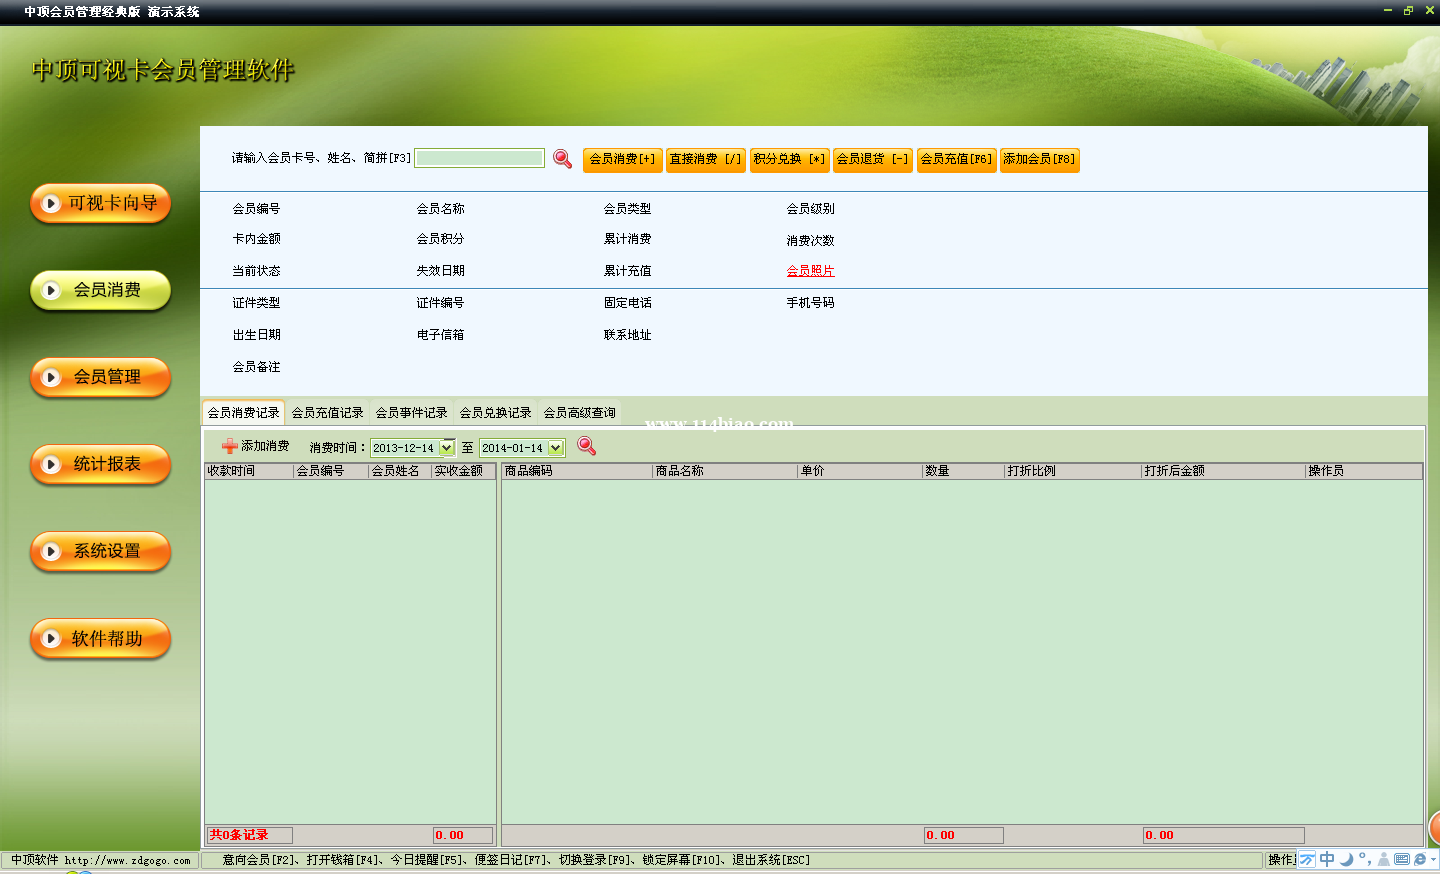Click the IME browser icon
Screen dimensions: 1440x874
tap(1420, 859)
